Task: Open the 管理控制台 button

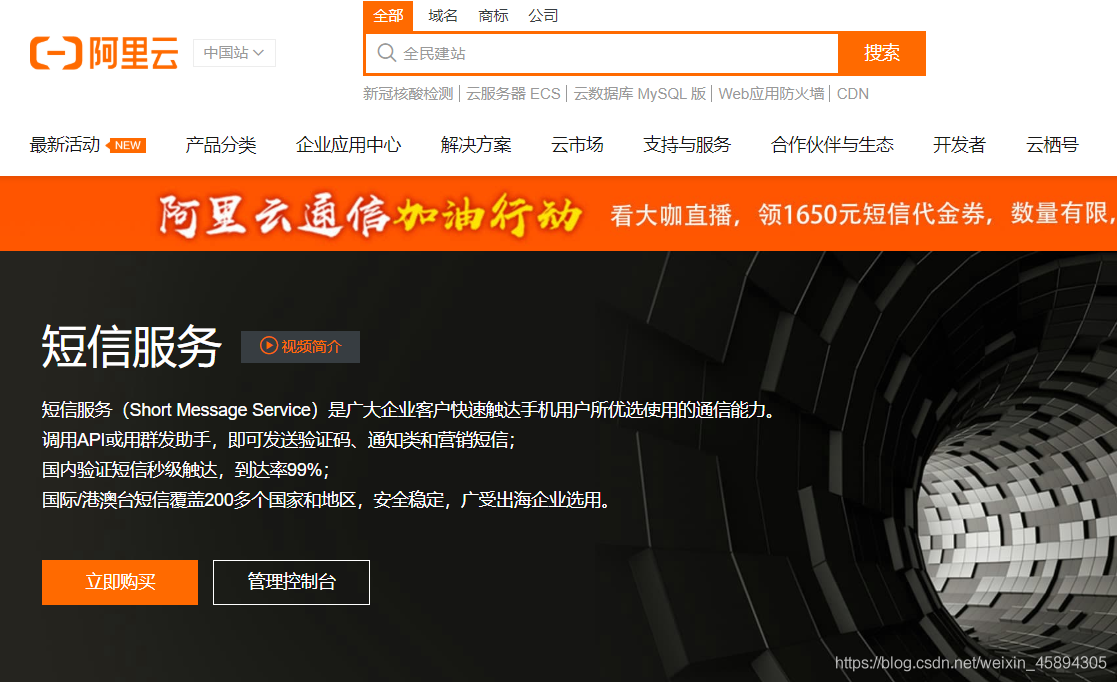Action: [291, 582]
